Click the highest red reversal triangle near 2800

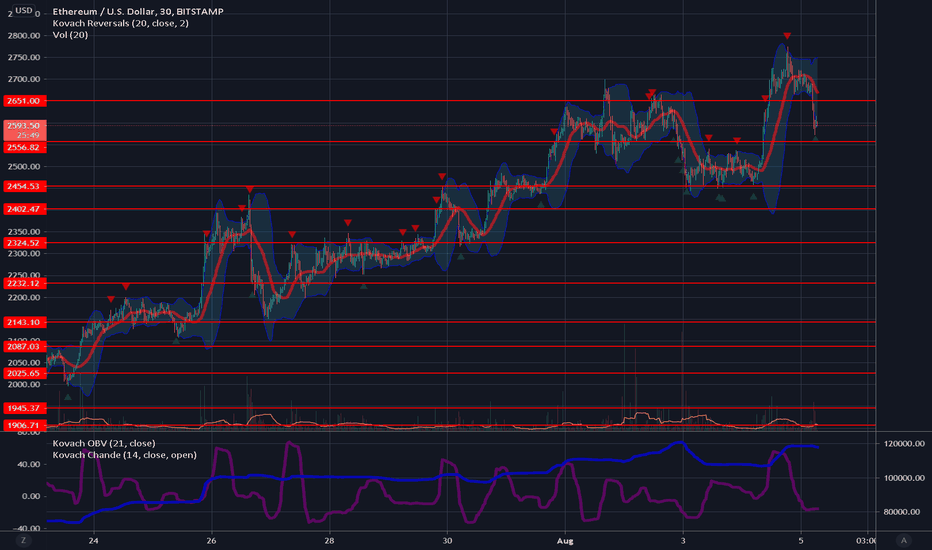(787, 36)
